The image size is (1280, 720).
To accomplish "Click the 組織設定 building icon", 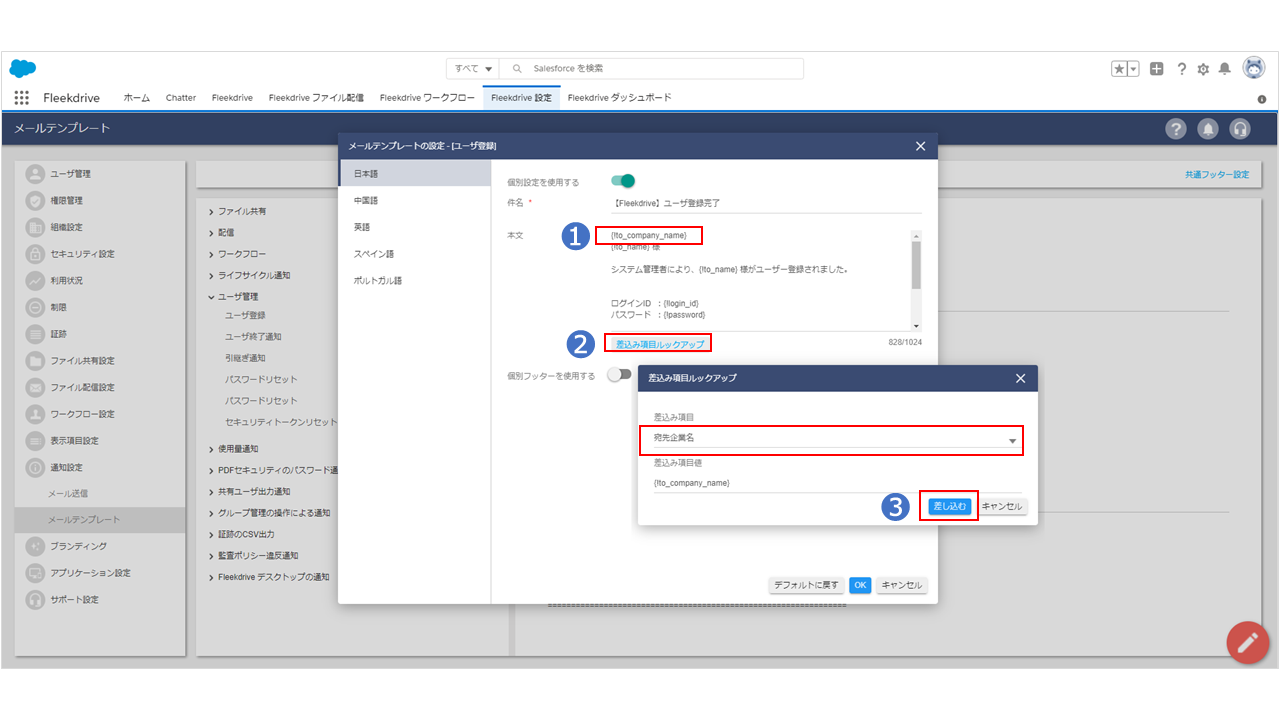I will [x=36, y=227].
